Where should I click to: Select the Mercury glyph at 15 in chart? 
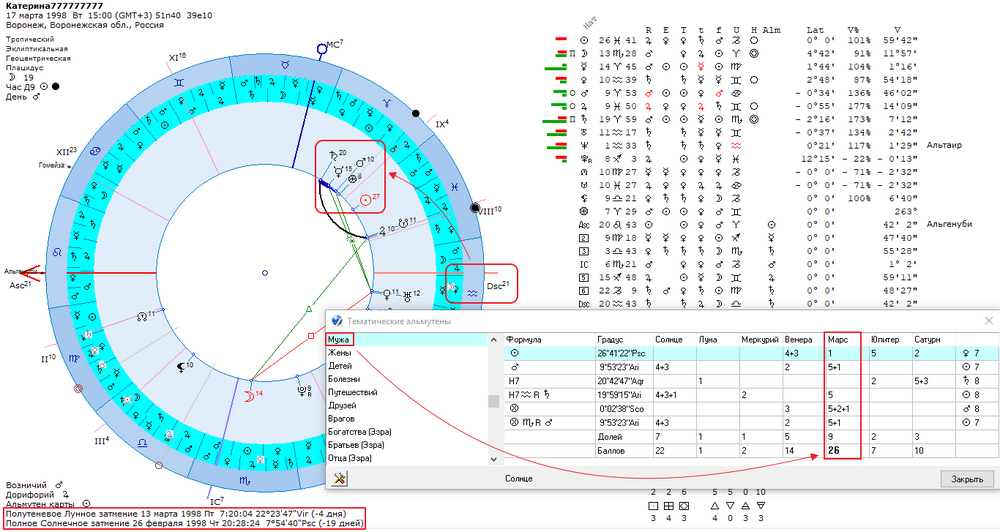tap(339, 171)
